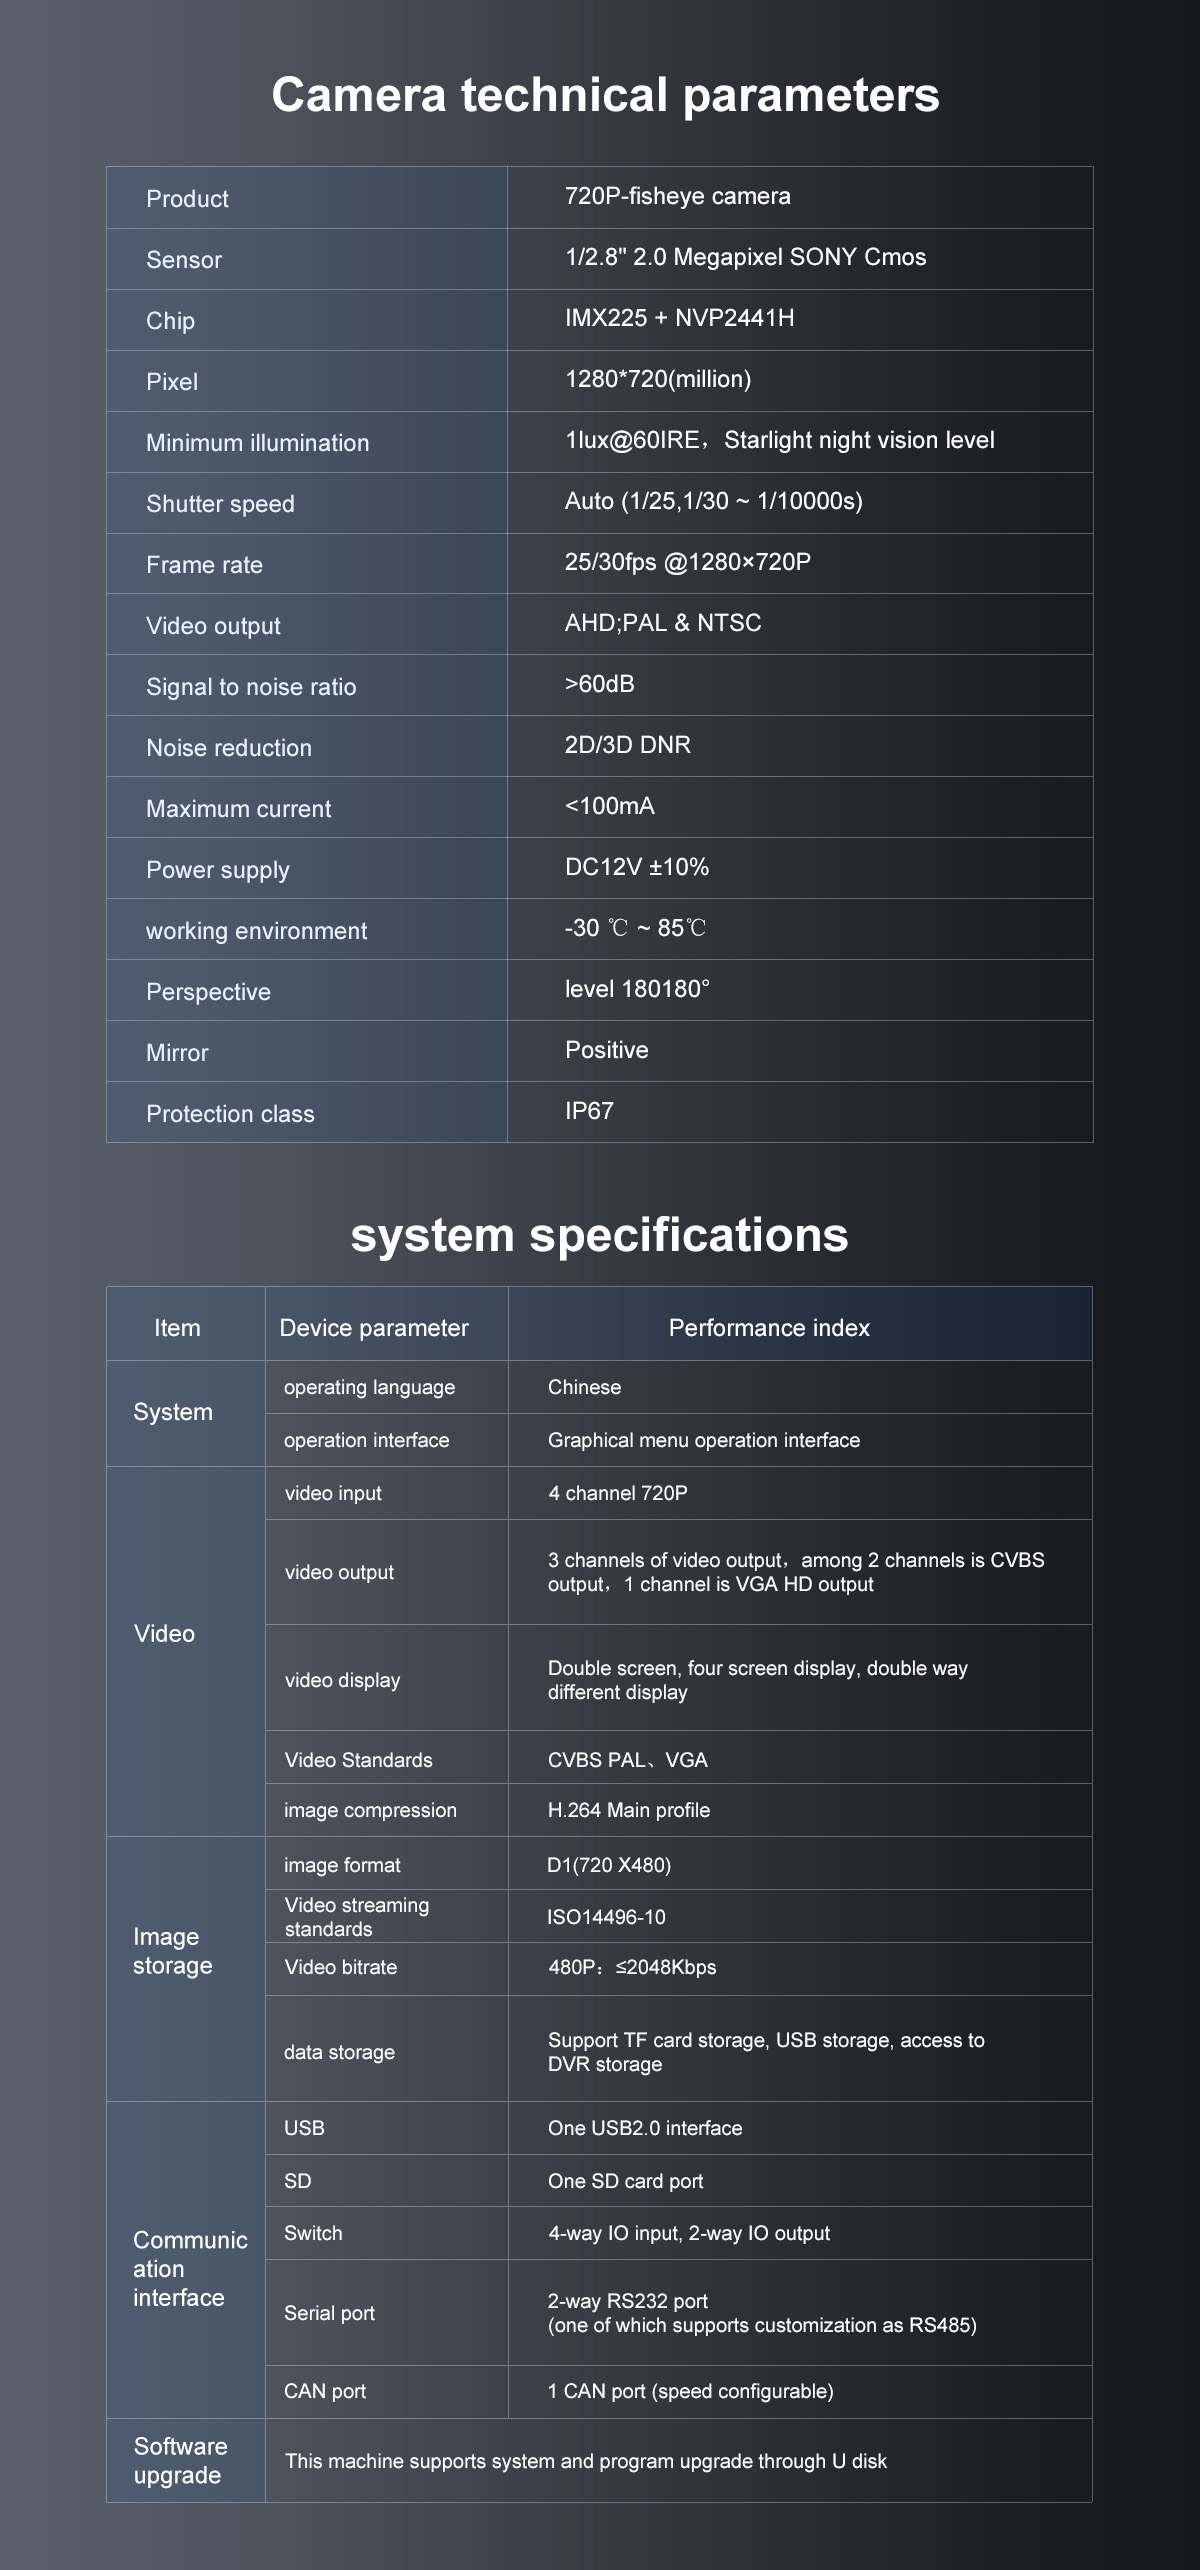This screenshot has height=2570, width=1200.
Task: Click the 'H.264 Main profile' value
Action: [628, 1810]
